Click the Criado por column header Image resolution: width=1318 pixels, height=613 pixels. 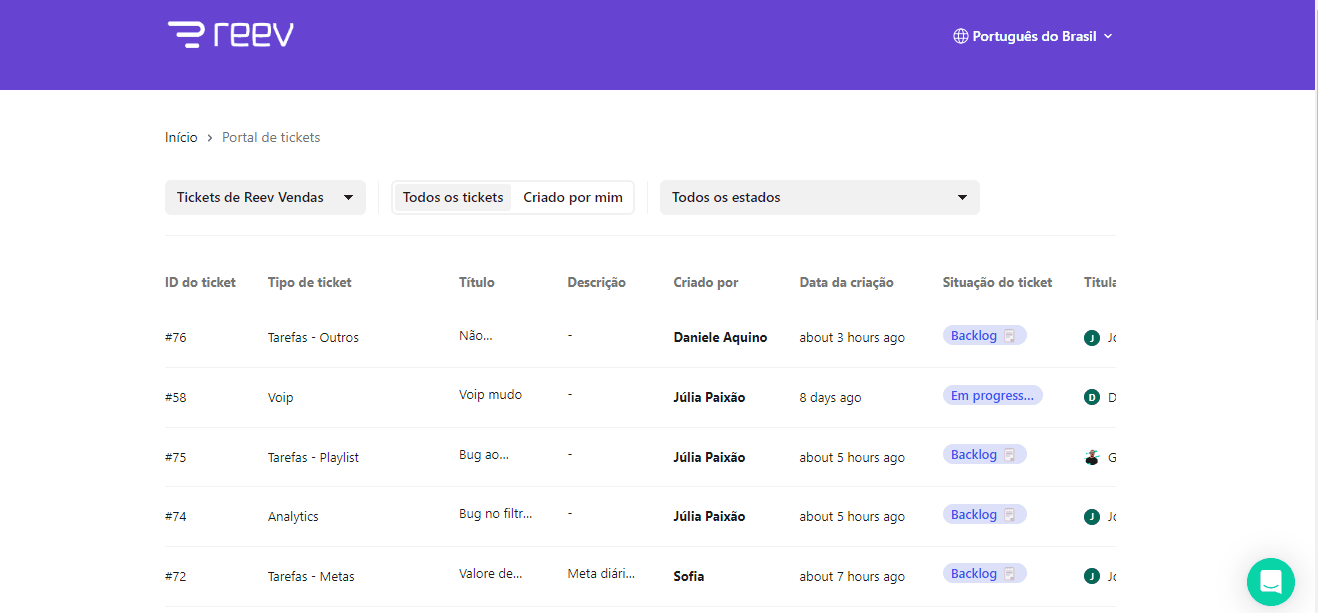coord(706,282)
